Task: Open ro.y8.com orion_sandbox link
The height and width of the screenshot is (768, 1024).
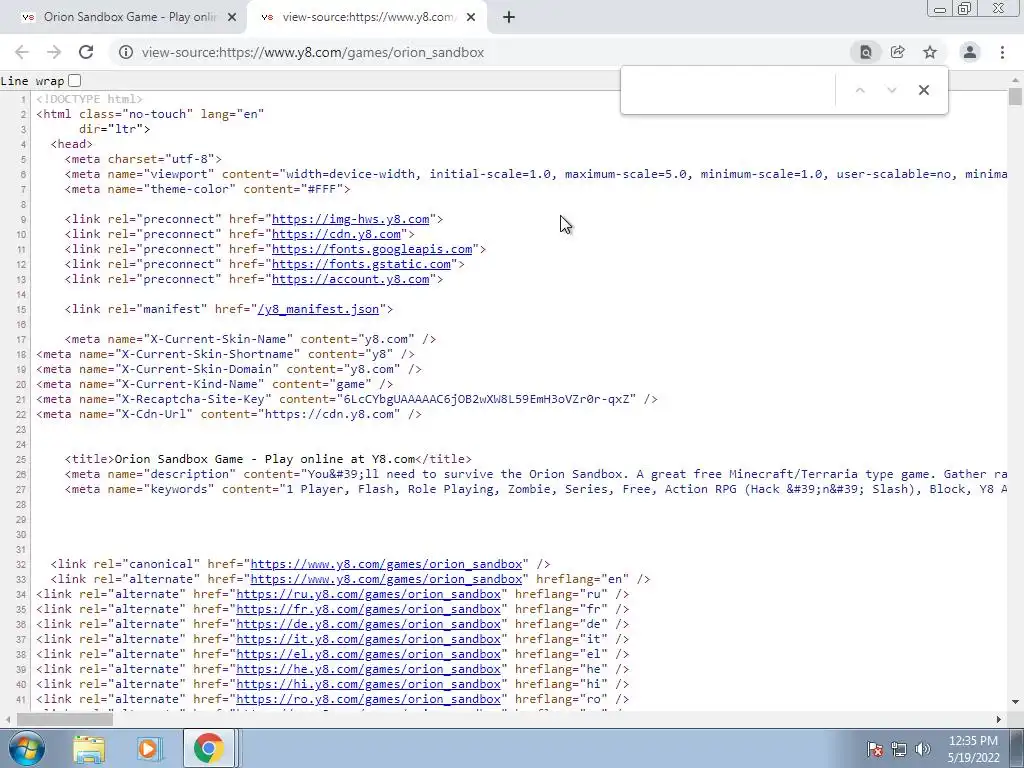Action: point(368,699)
